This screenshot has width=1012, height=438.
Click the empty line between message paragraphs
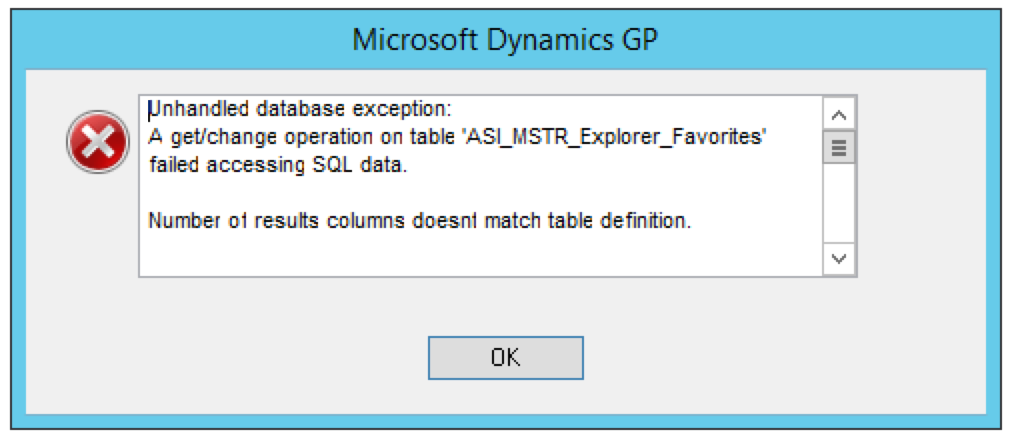[x=478, y=194]
